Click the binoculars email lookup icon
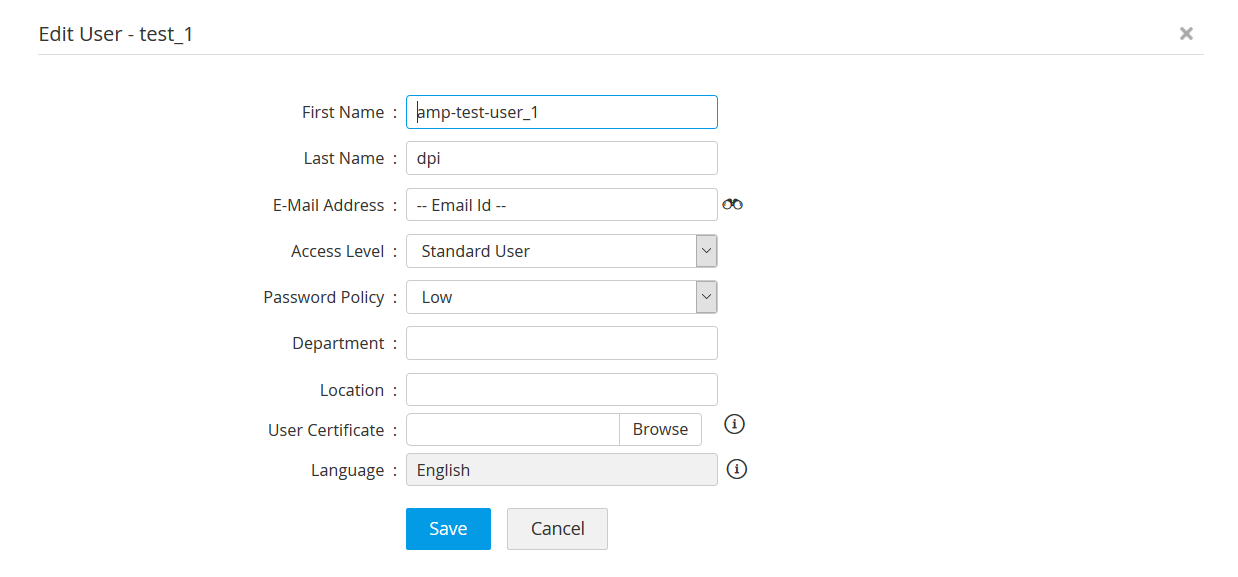The width and height of the screenshot is (1238, 577). click(x=732, y=204)
